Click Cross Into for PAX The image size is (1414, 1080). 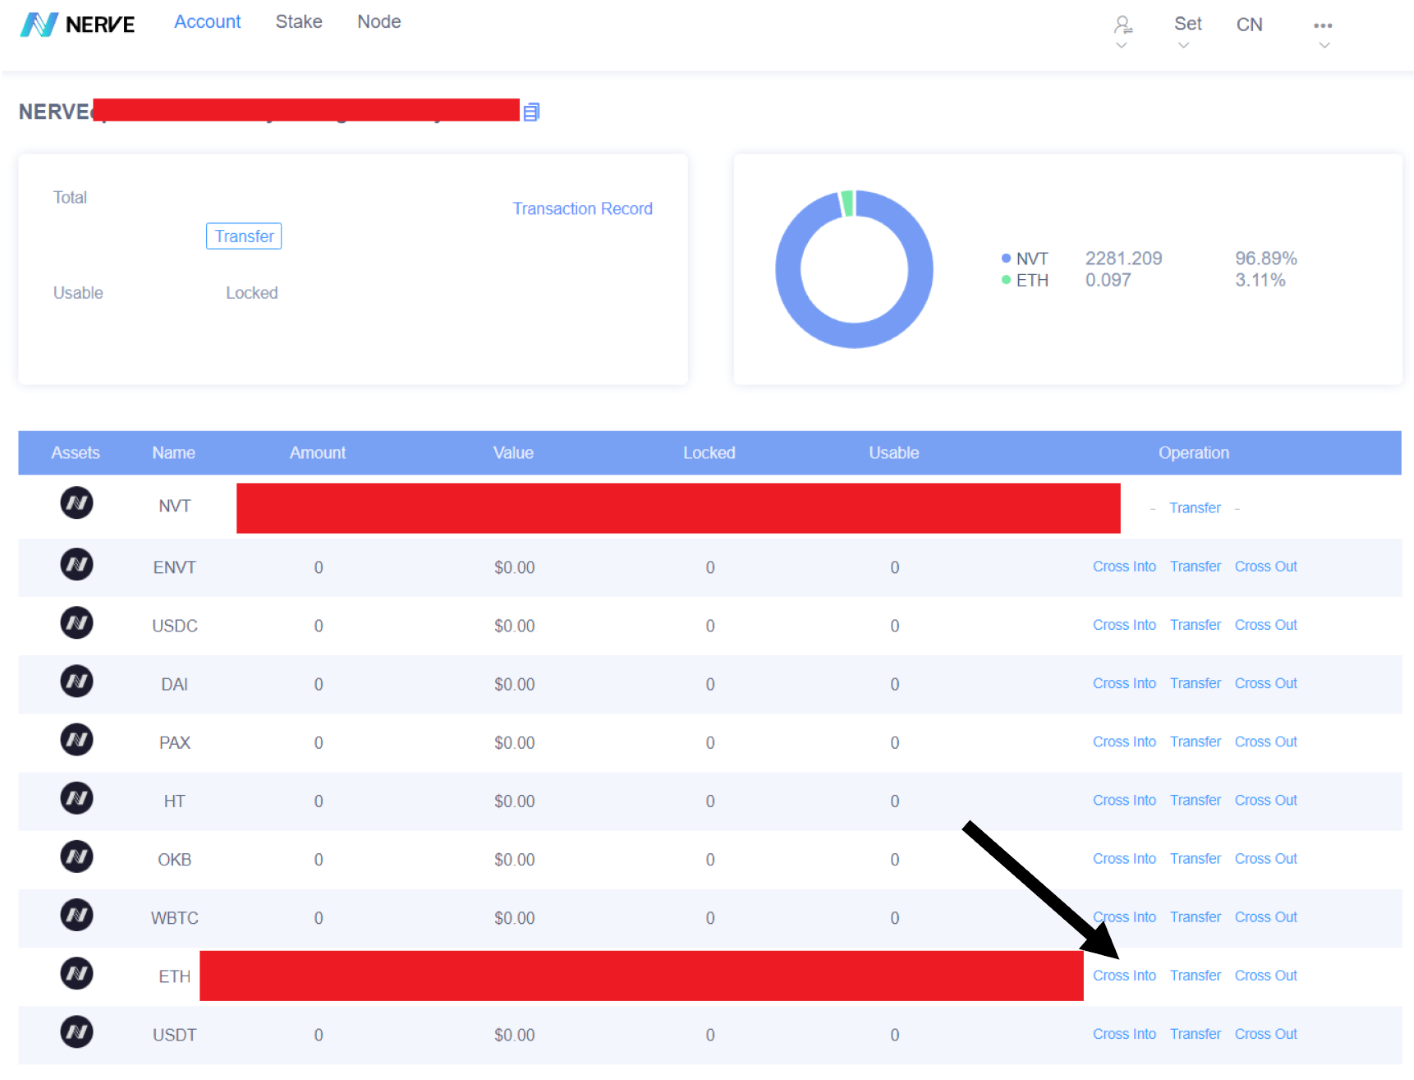tap(1124, 742)
